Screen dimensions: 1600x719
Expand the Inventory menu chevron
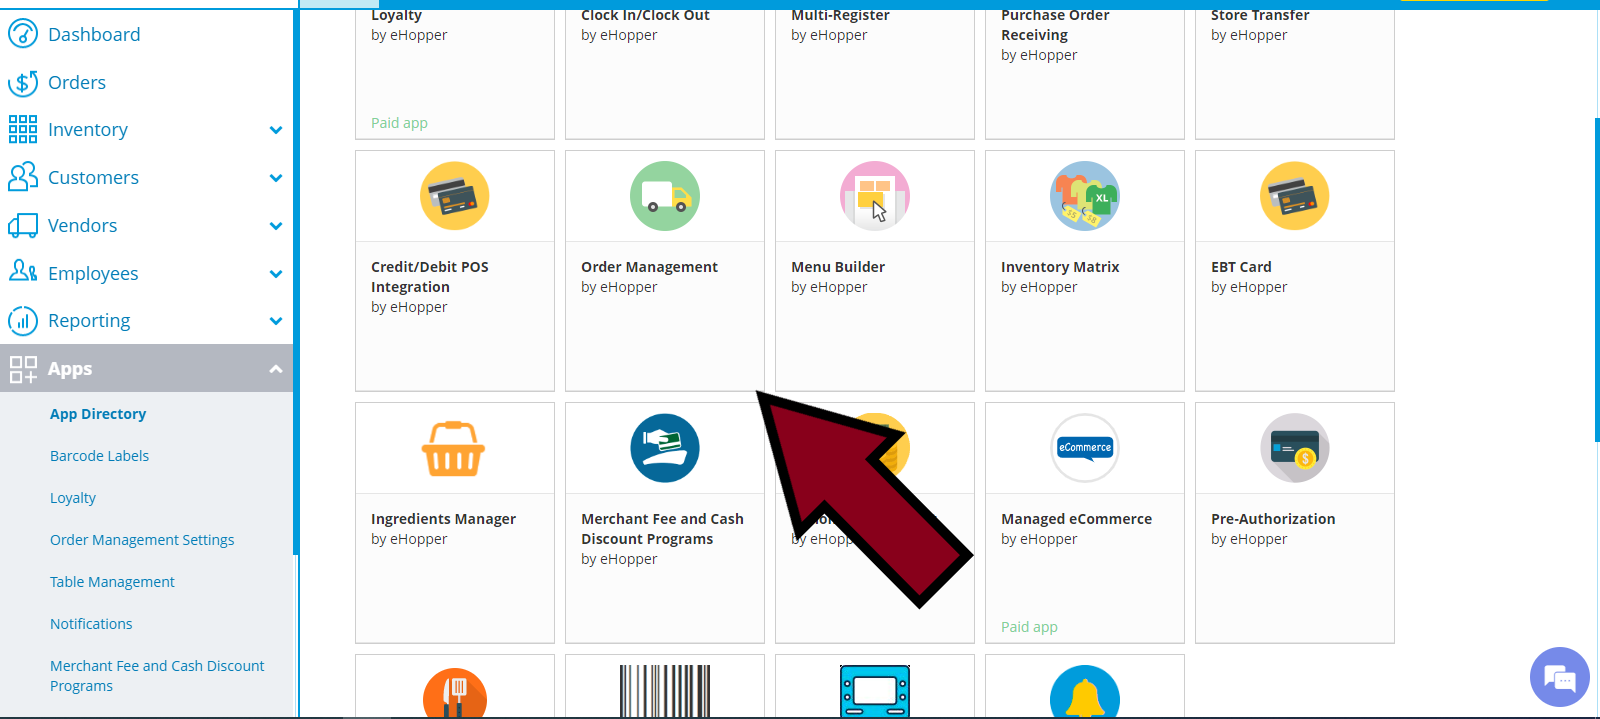point(276,130)
